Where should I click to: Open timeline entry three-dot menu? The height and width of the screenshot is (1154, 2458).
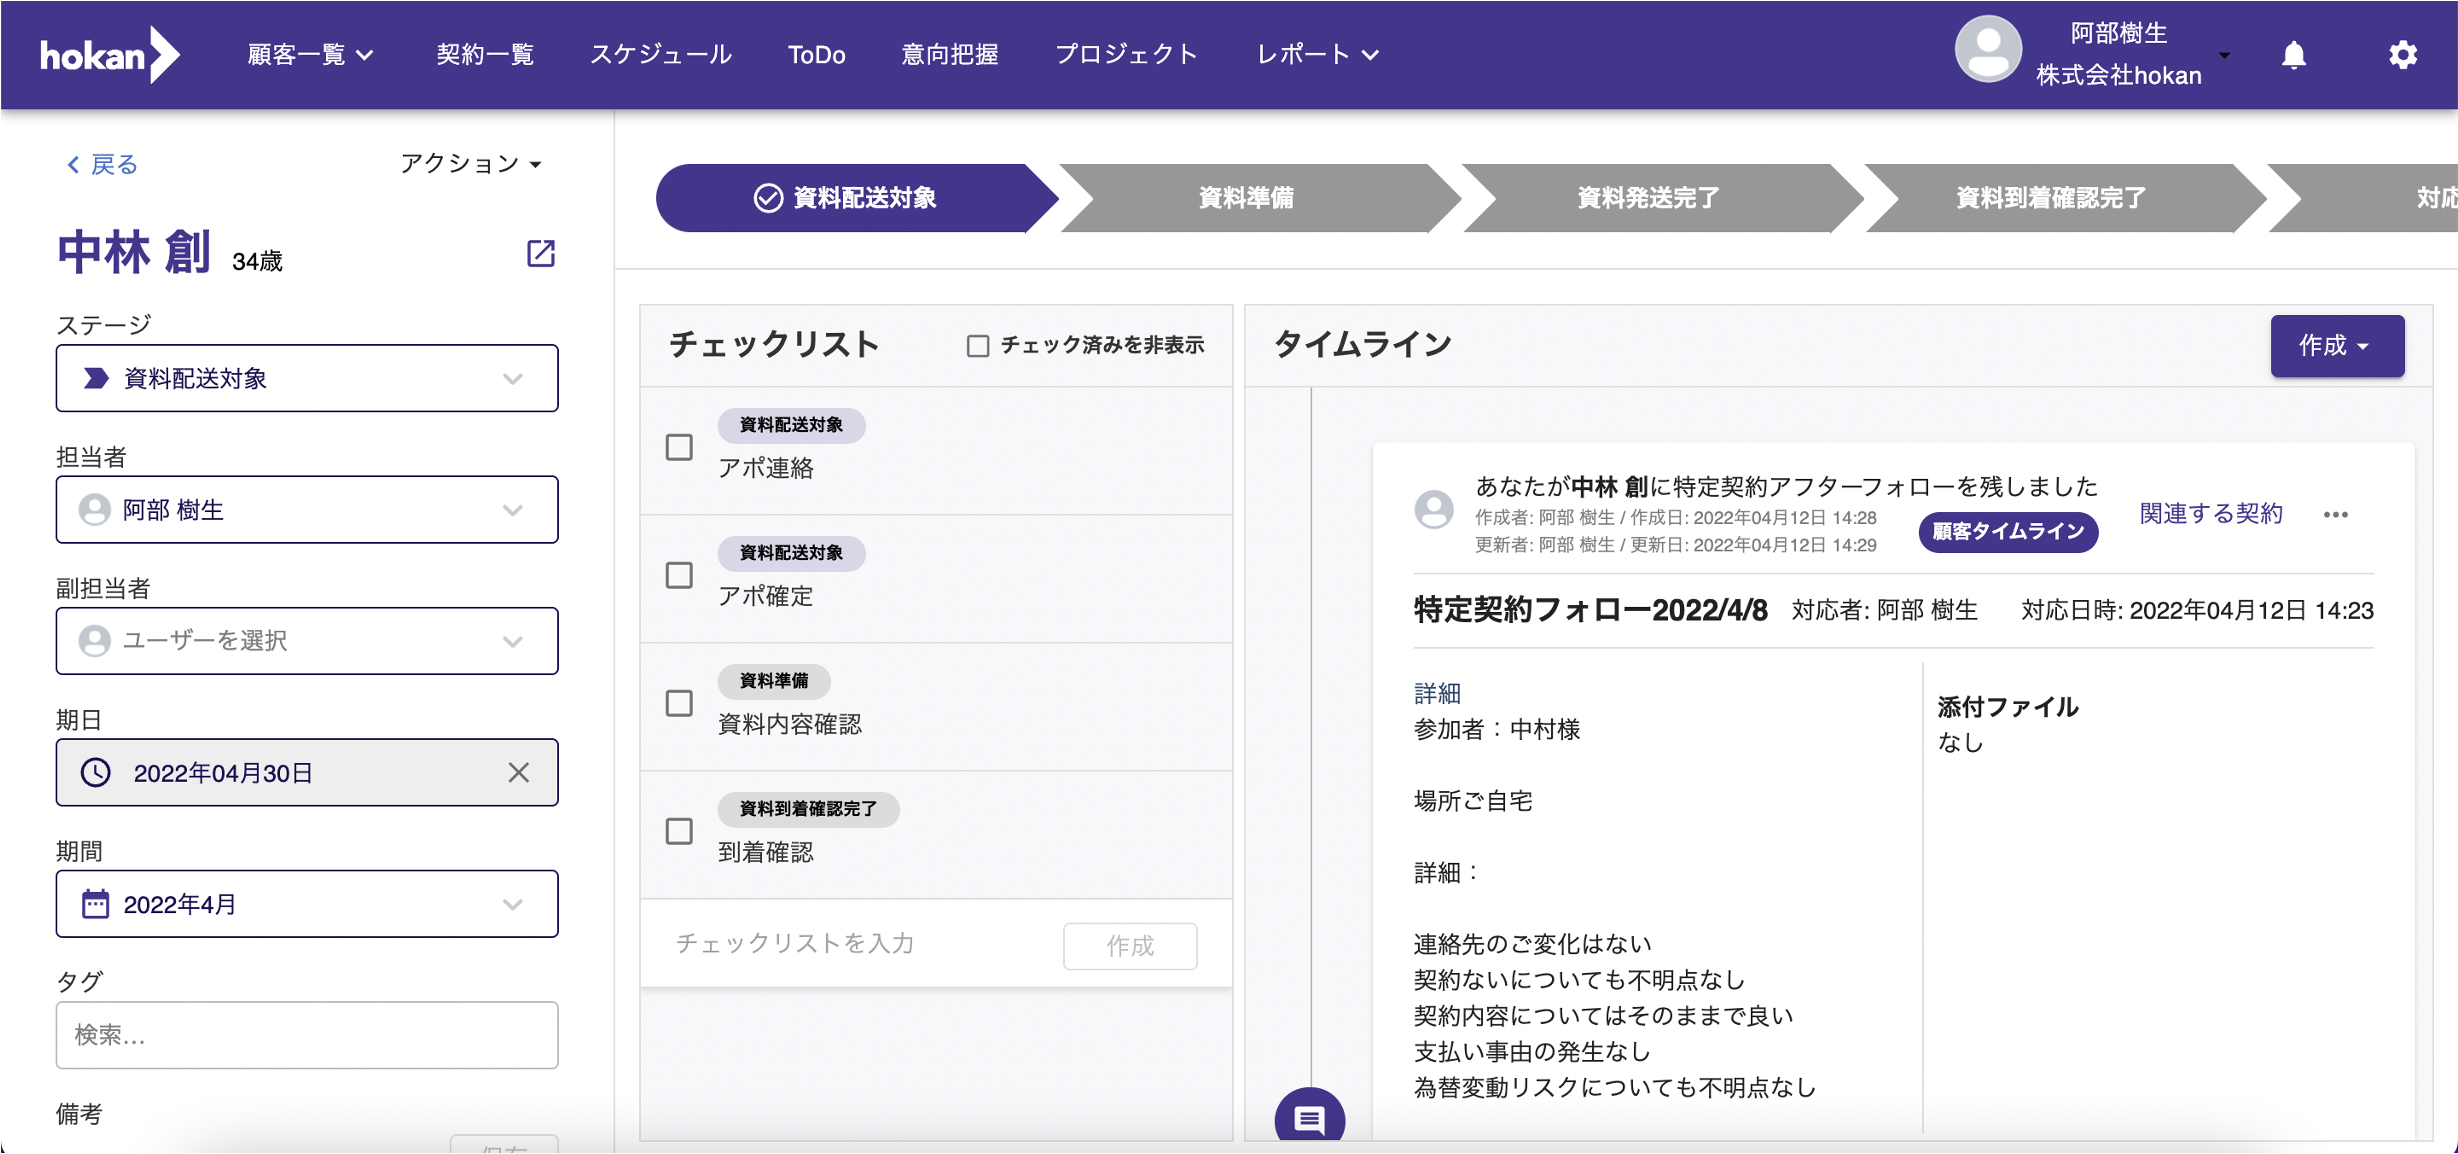point(2335,514)
